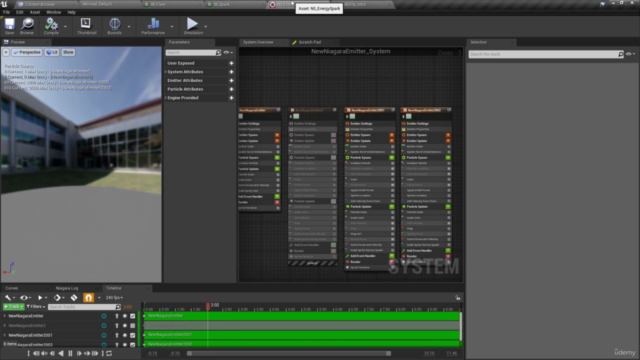Screen dimensions: 640x360
Task: Open the Edit menu
Action: 20,12
